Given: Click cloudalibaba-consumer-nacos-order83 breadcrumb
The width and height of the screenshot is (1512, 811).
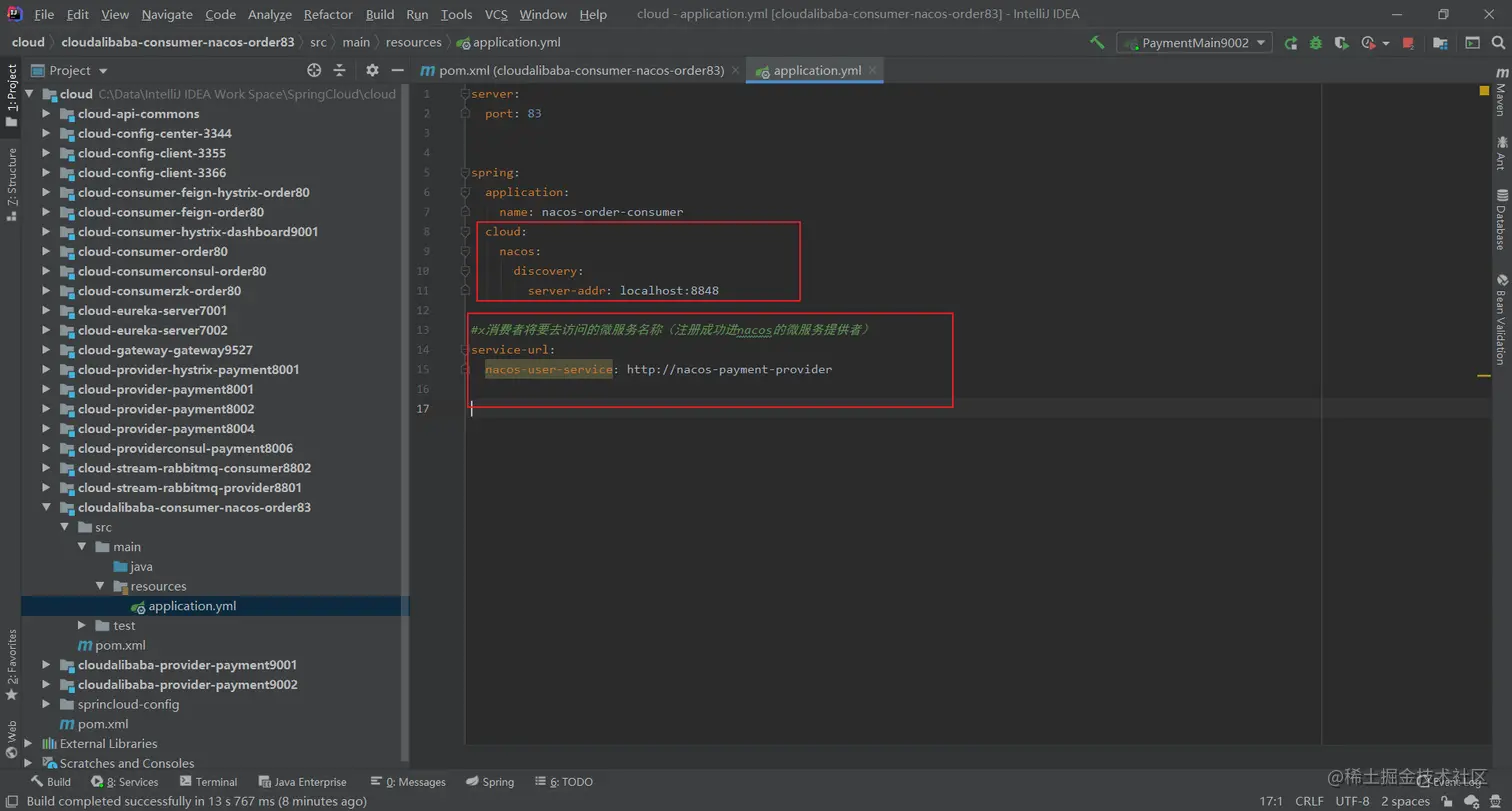Looking at the screenshot, I should 178,42.
